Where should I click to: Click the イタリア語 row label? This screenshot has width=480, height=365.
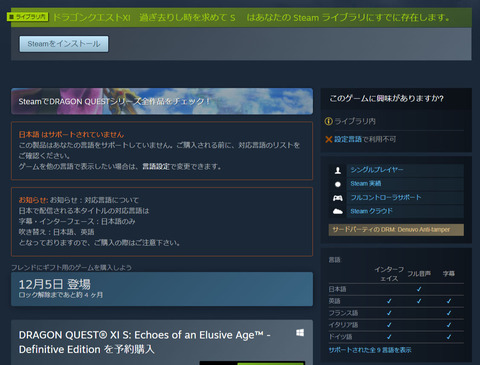point(343,325)
